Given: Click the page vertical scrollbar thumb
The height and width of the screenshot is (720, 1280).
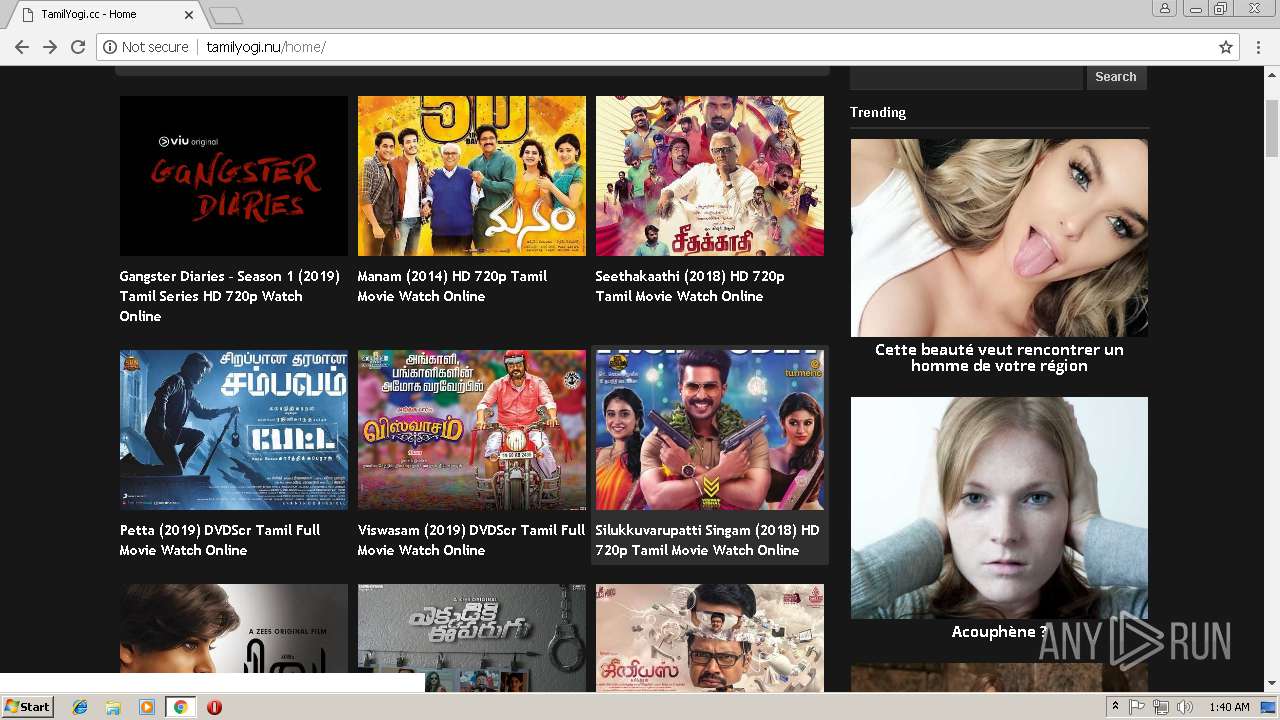Looking at the screenshot, I should [x=1272, y=128].
